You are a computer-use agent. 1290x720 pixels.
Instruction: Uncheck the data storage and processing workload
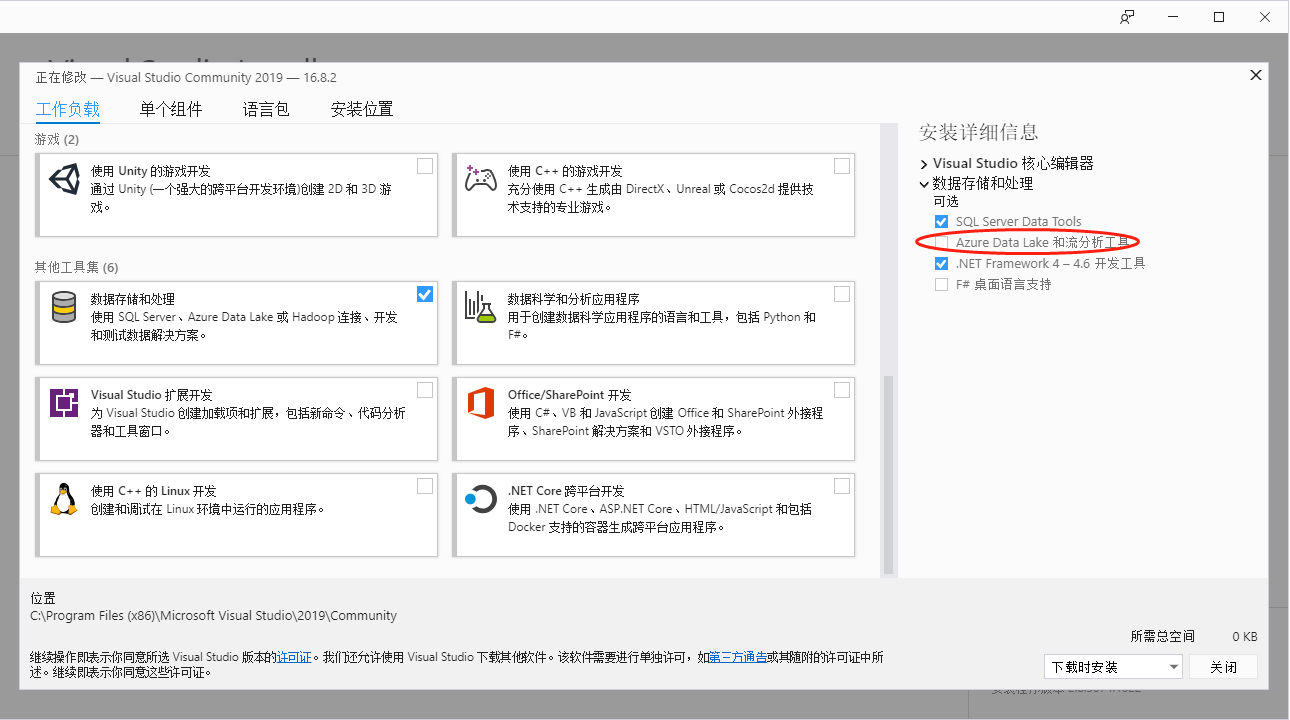[425, 294]
